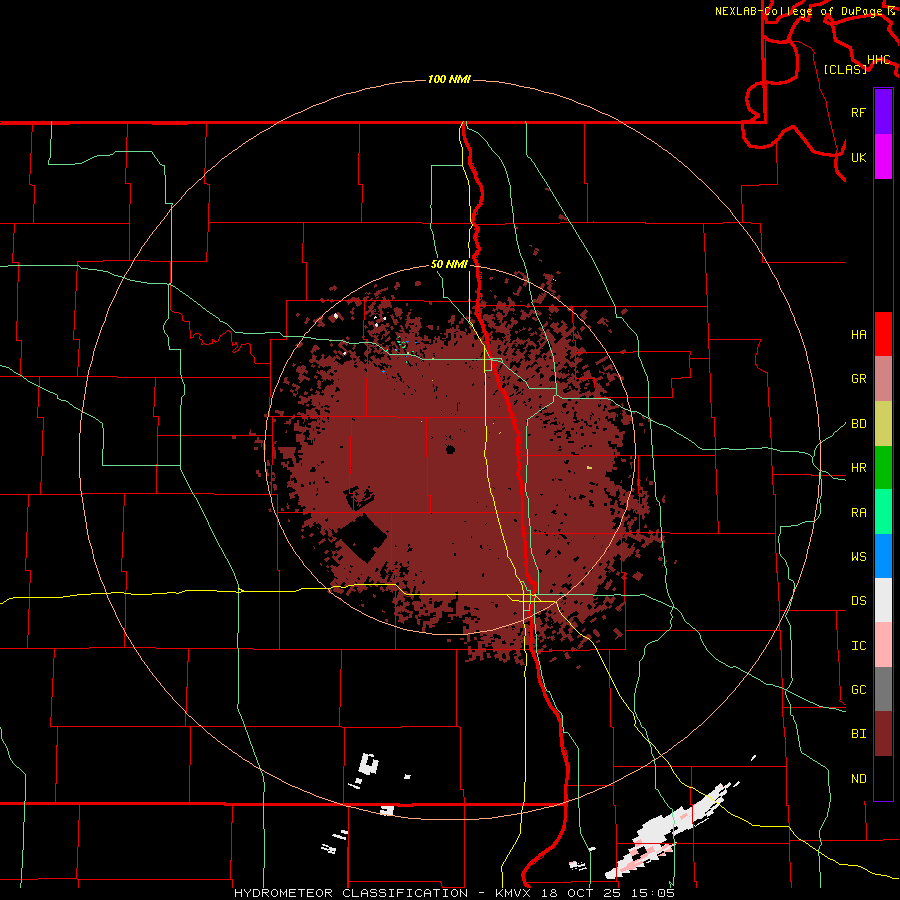Click the GR pinkish legend swatch
The height and width of the screenshot is (900, 900).
pyautogui.click(x=883, y=379)
